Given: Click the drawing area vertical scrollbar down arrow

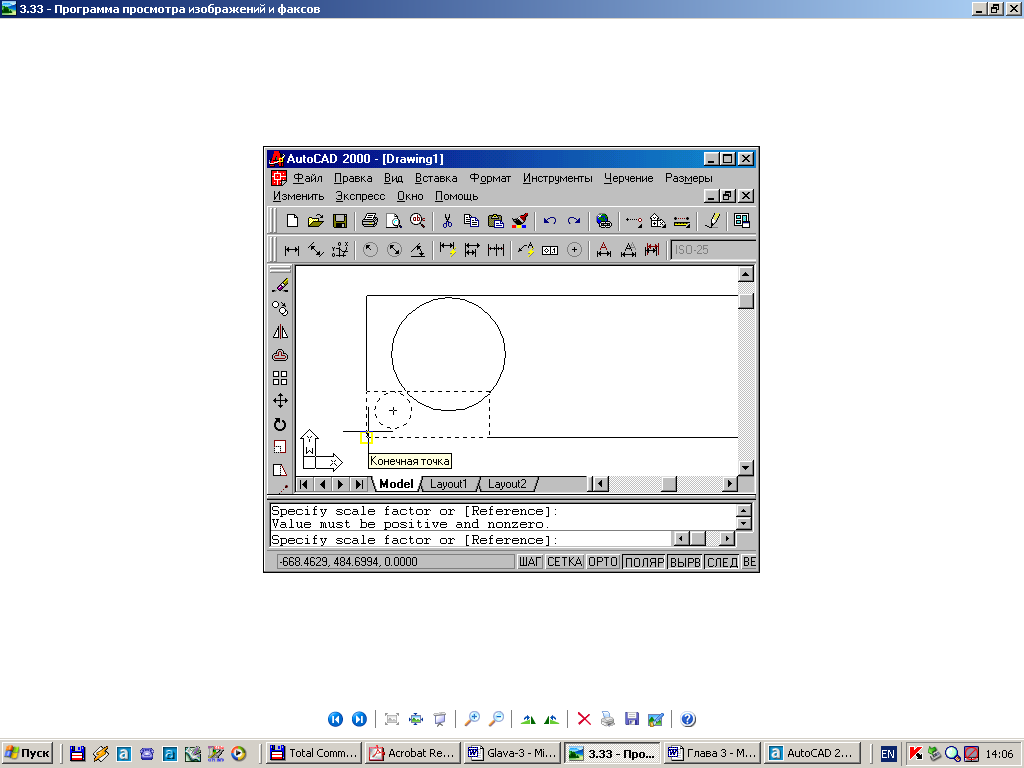Looking at the screenshot, I should (x=745, y=468).
